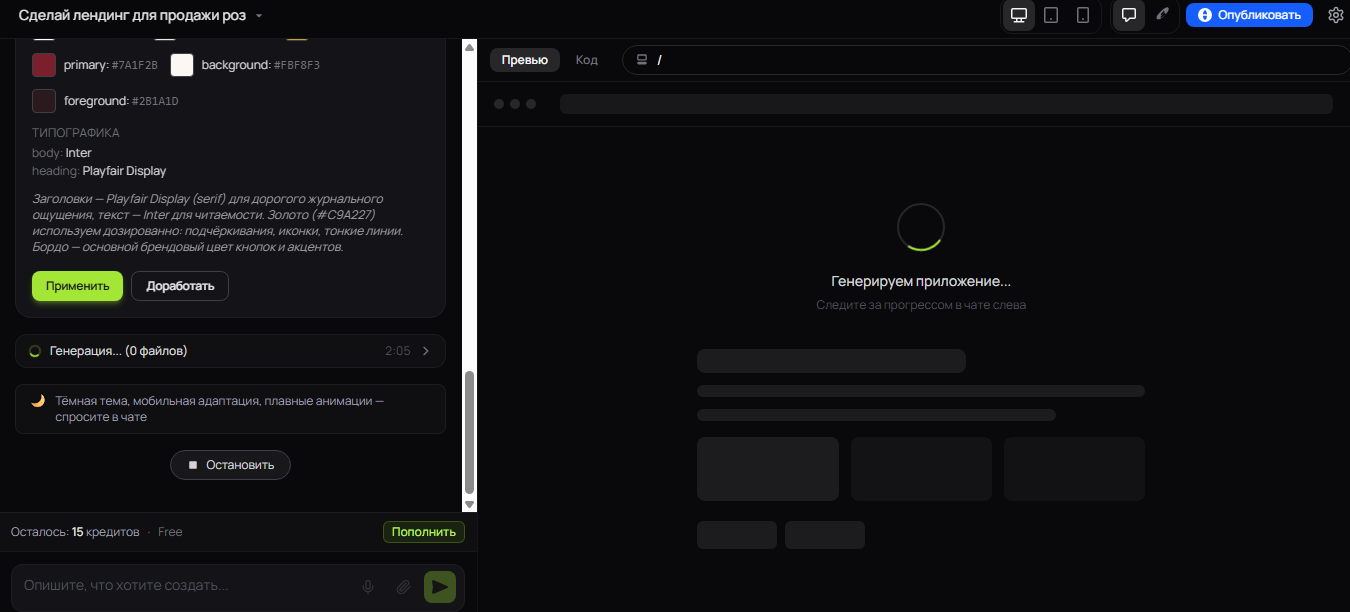This screenshot has width=1350, height=612.
Task: Click the generation timer 2:05
Action: click(x=398, y=351)
